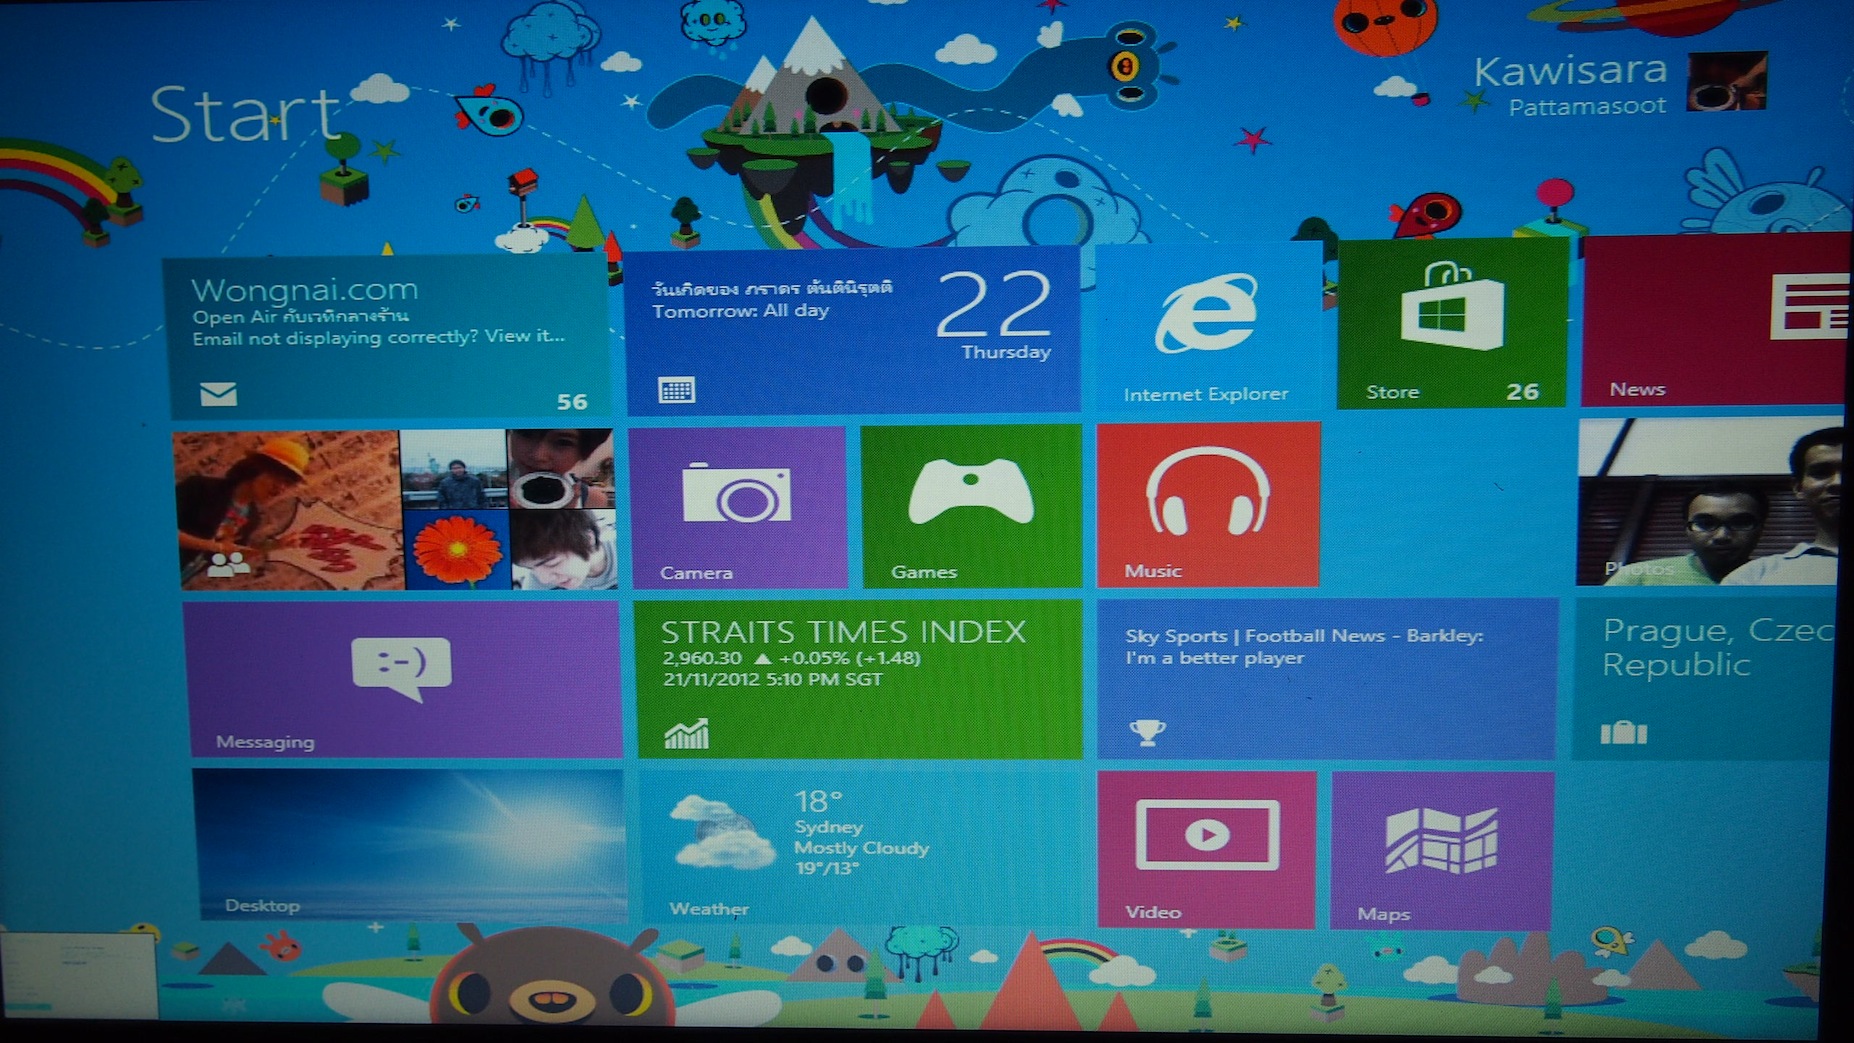Open the Store tile
This screenshot has height=1043, width=1854.
point(1452,324)
